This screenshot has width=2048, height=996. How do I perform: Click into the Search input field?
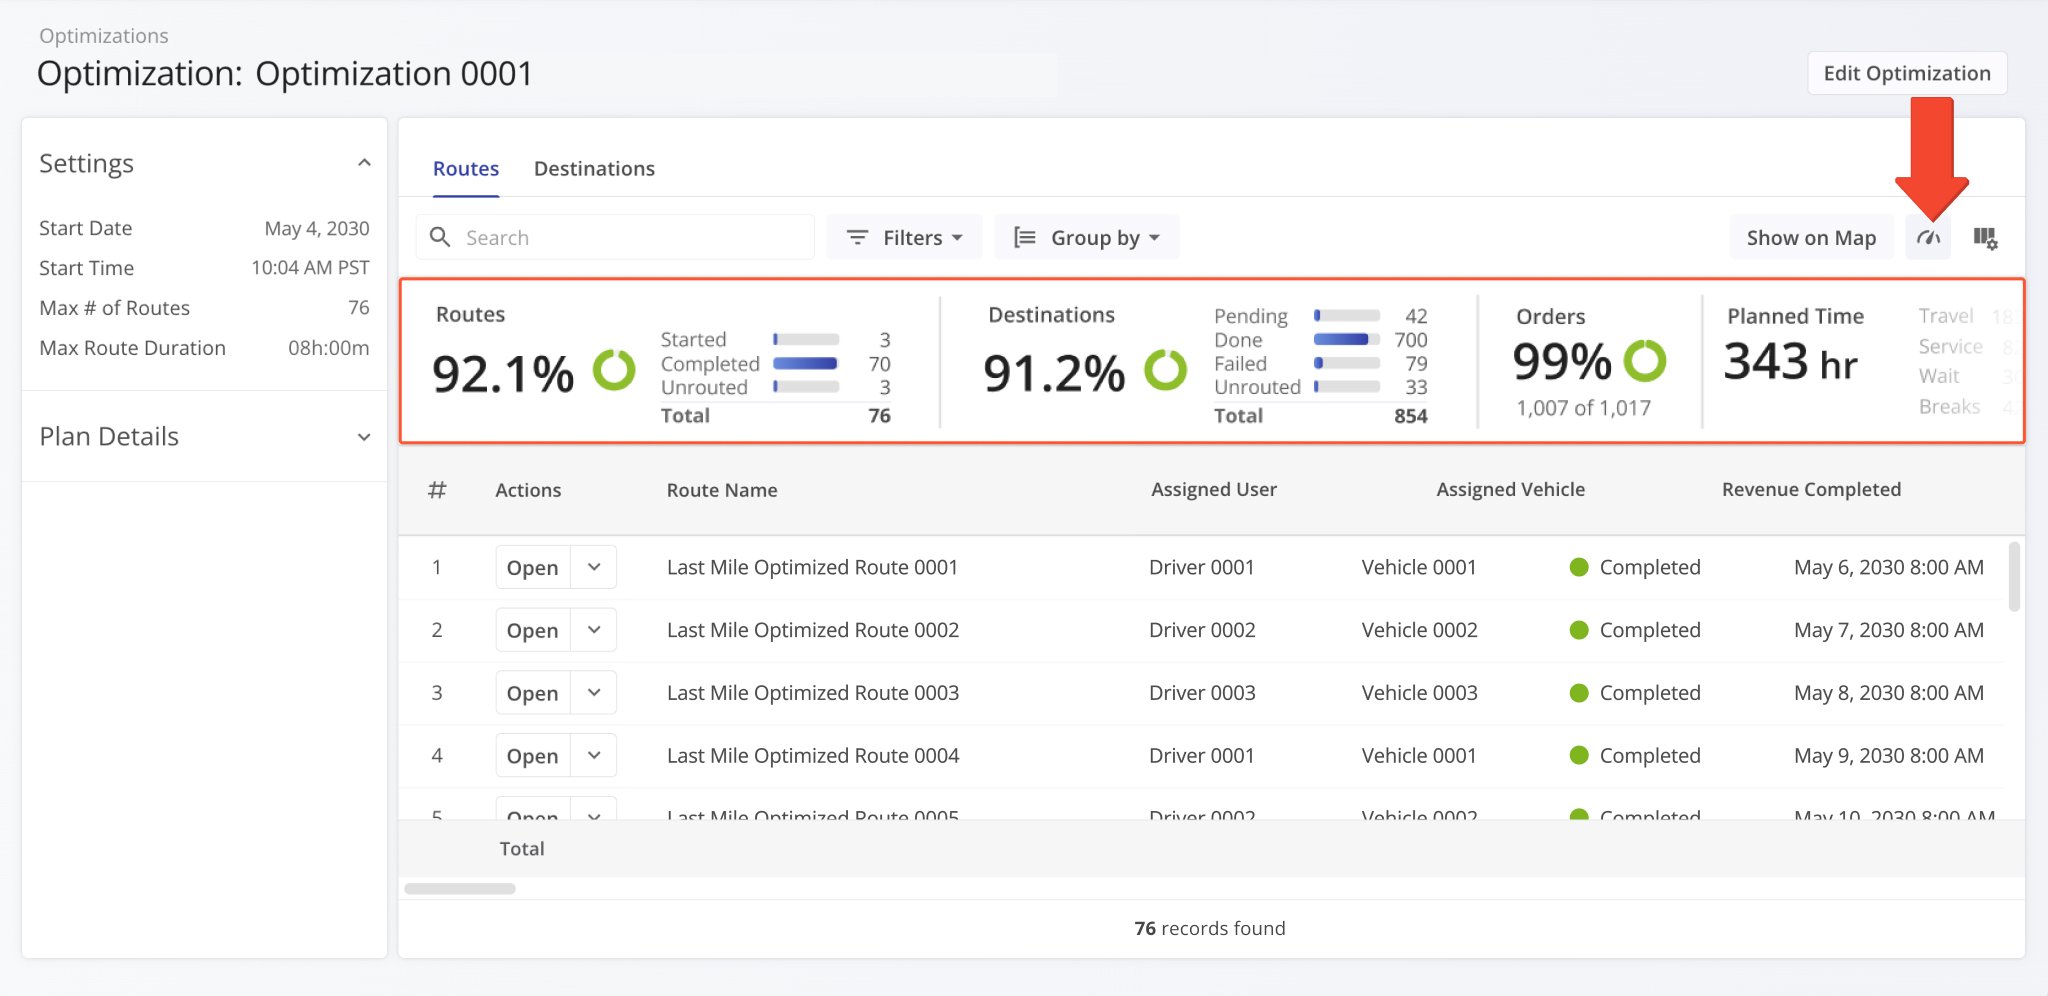point(630,238)
